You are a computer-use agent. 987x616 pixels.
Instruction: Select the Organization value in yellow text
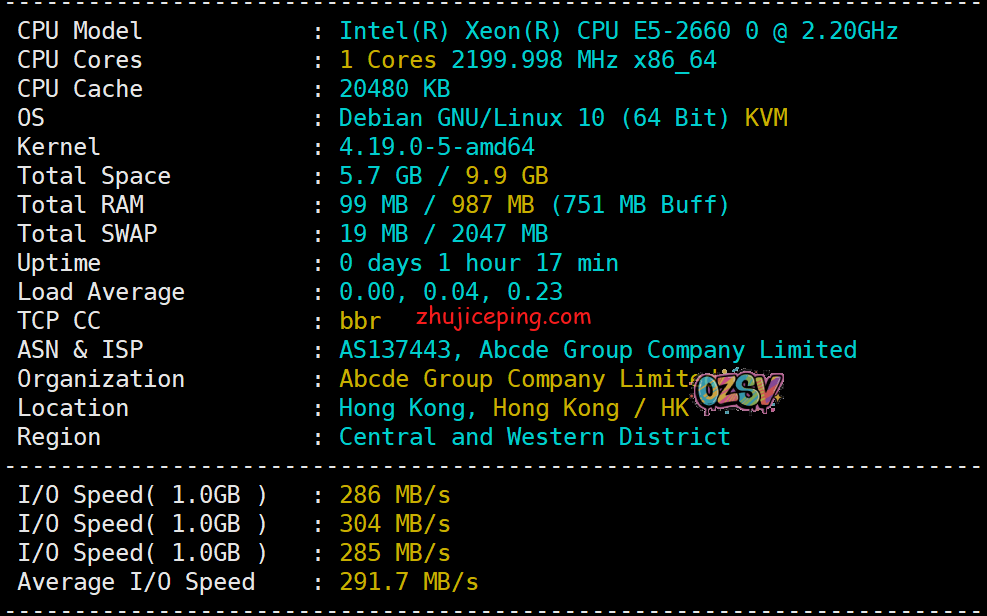527,379
